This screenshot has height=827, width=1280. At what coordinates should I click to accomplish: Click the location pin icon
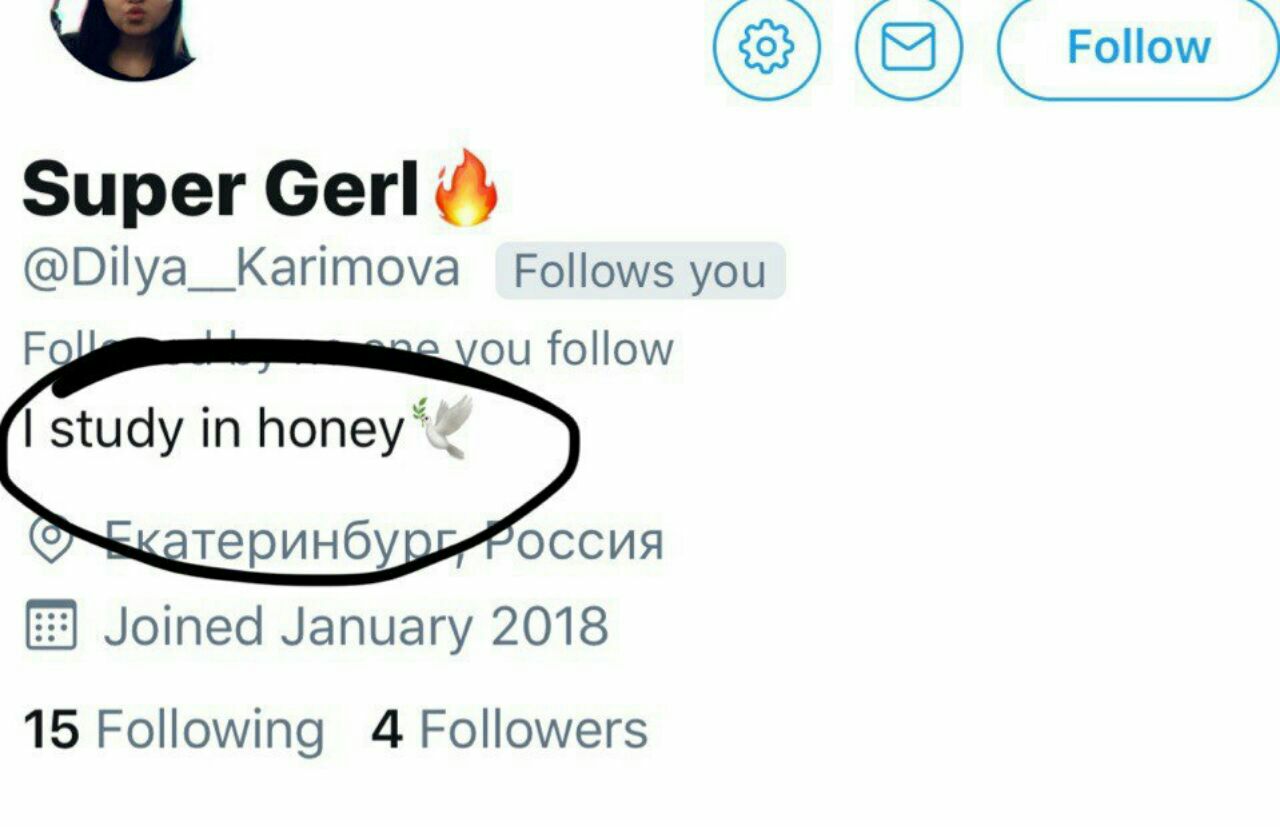pyautogui.click(x=51, y=542)
